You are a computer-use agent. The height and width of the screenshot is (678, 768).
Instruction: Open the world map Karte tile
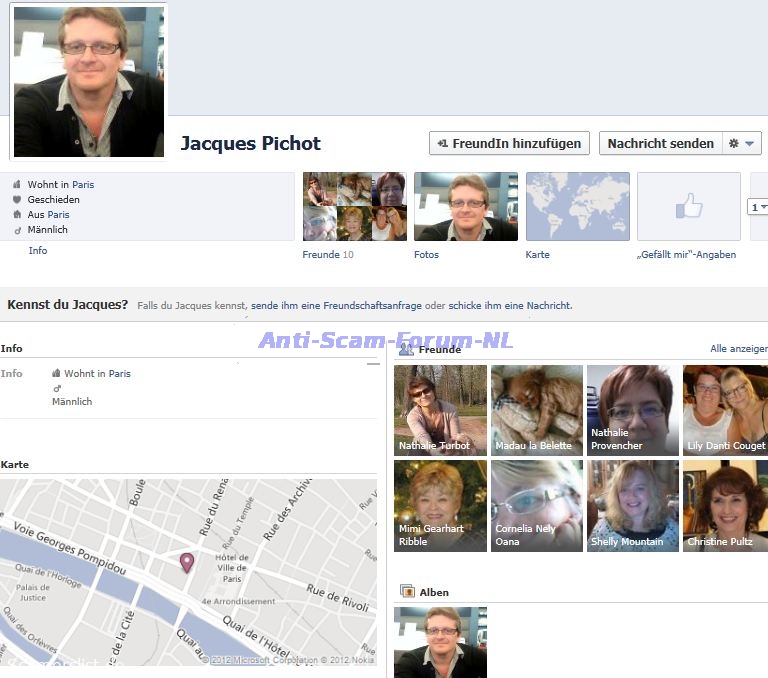[x=577, y=207]
